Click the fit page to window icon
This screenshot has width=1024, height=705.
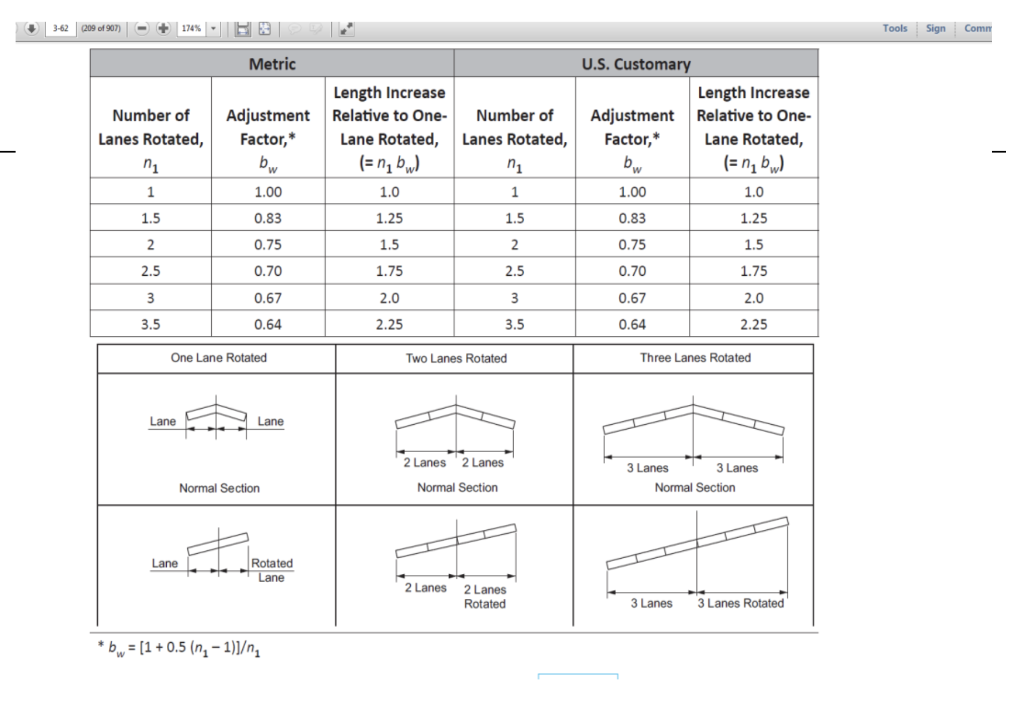pos(265,28)
